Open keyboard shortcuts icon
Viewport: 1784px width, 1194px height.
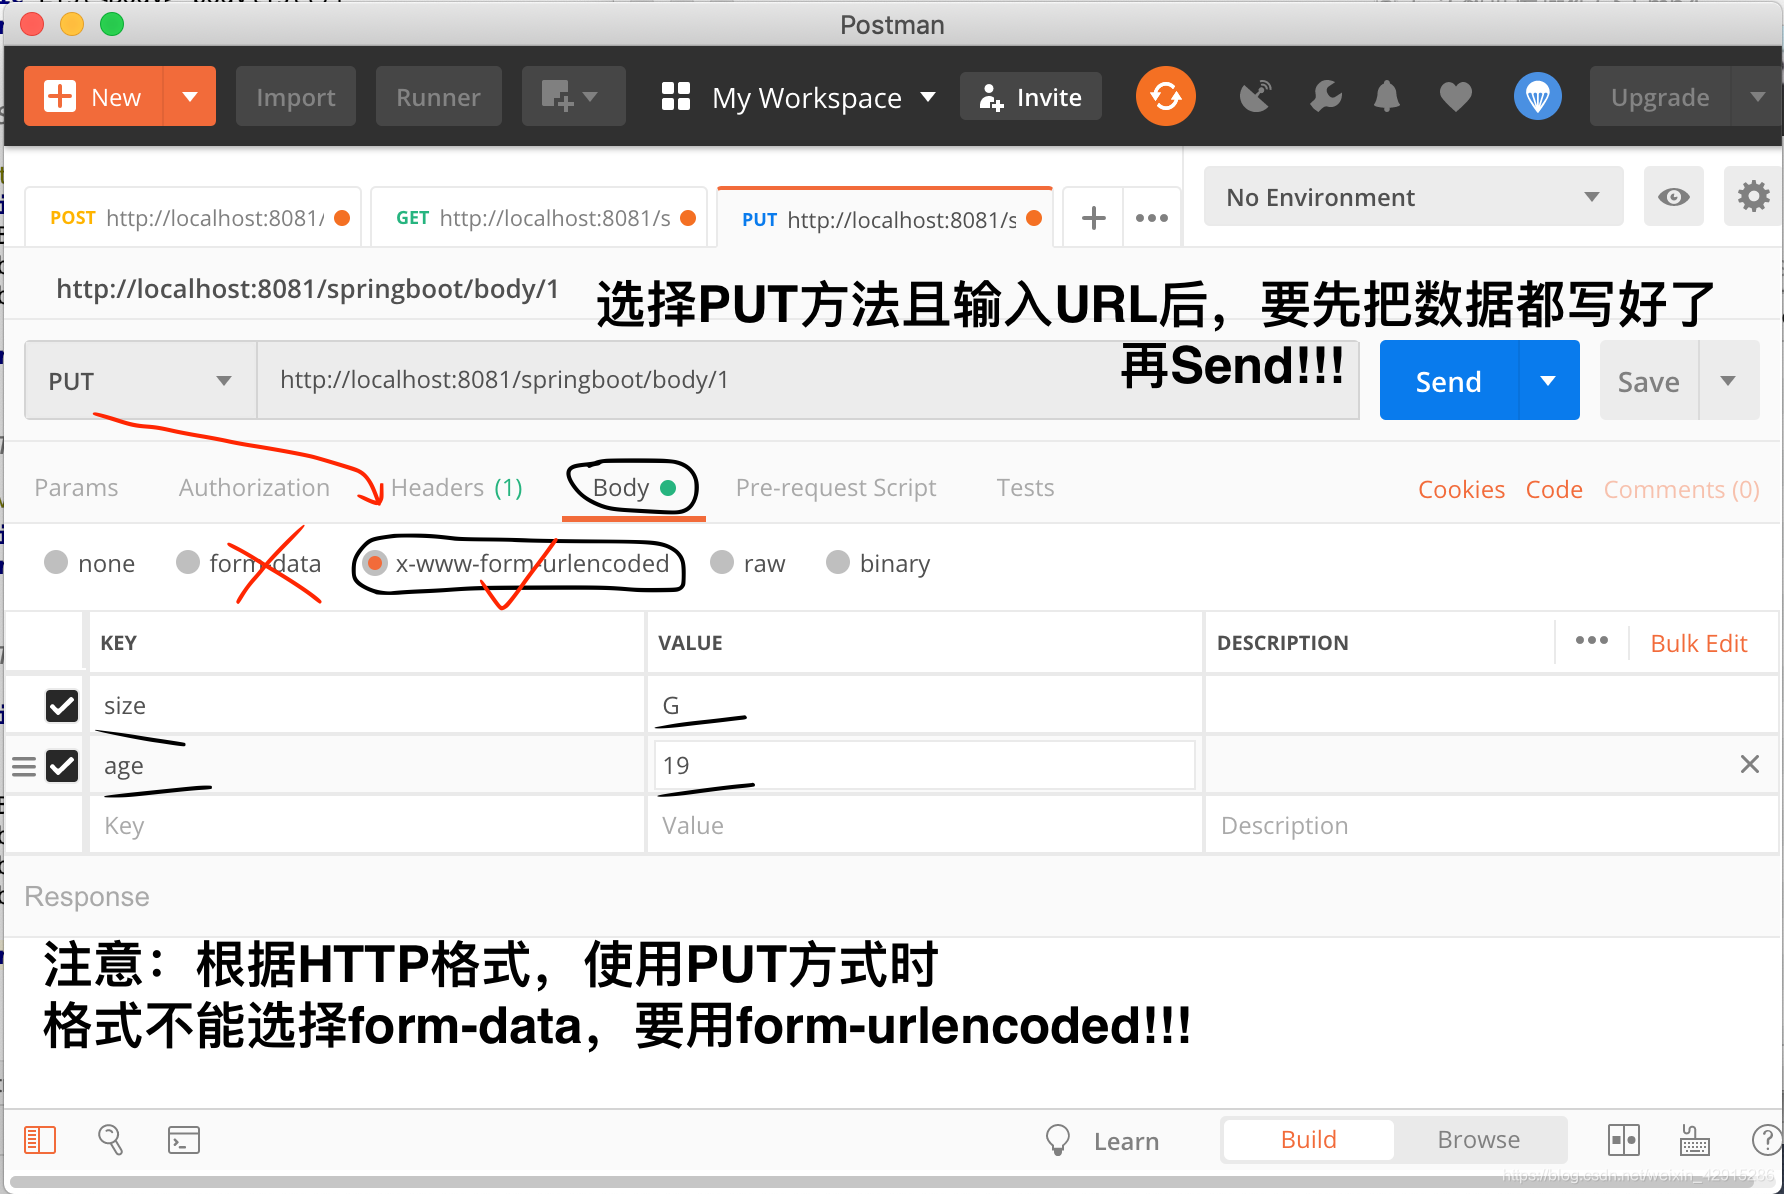click(1695, 1139)
